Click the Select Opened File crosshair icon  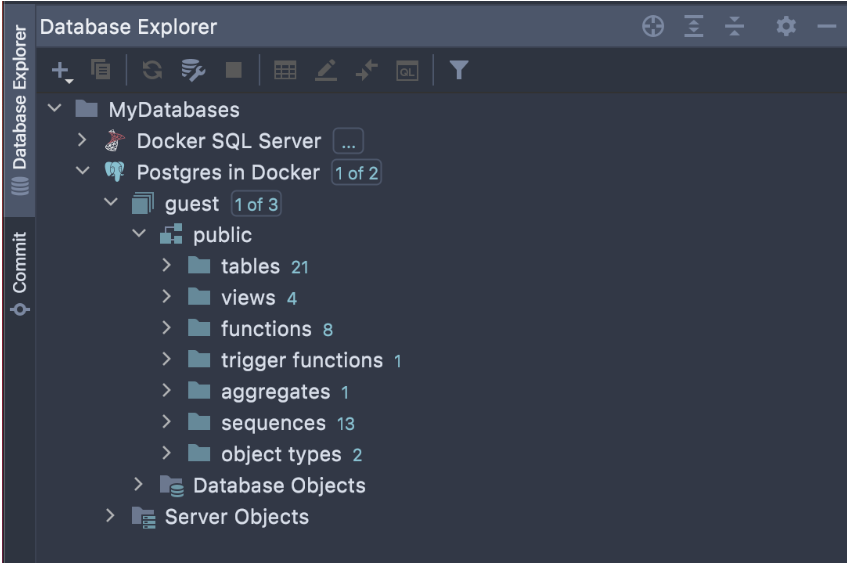point(653,26)
